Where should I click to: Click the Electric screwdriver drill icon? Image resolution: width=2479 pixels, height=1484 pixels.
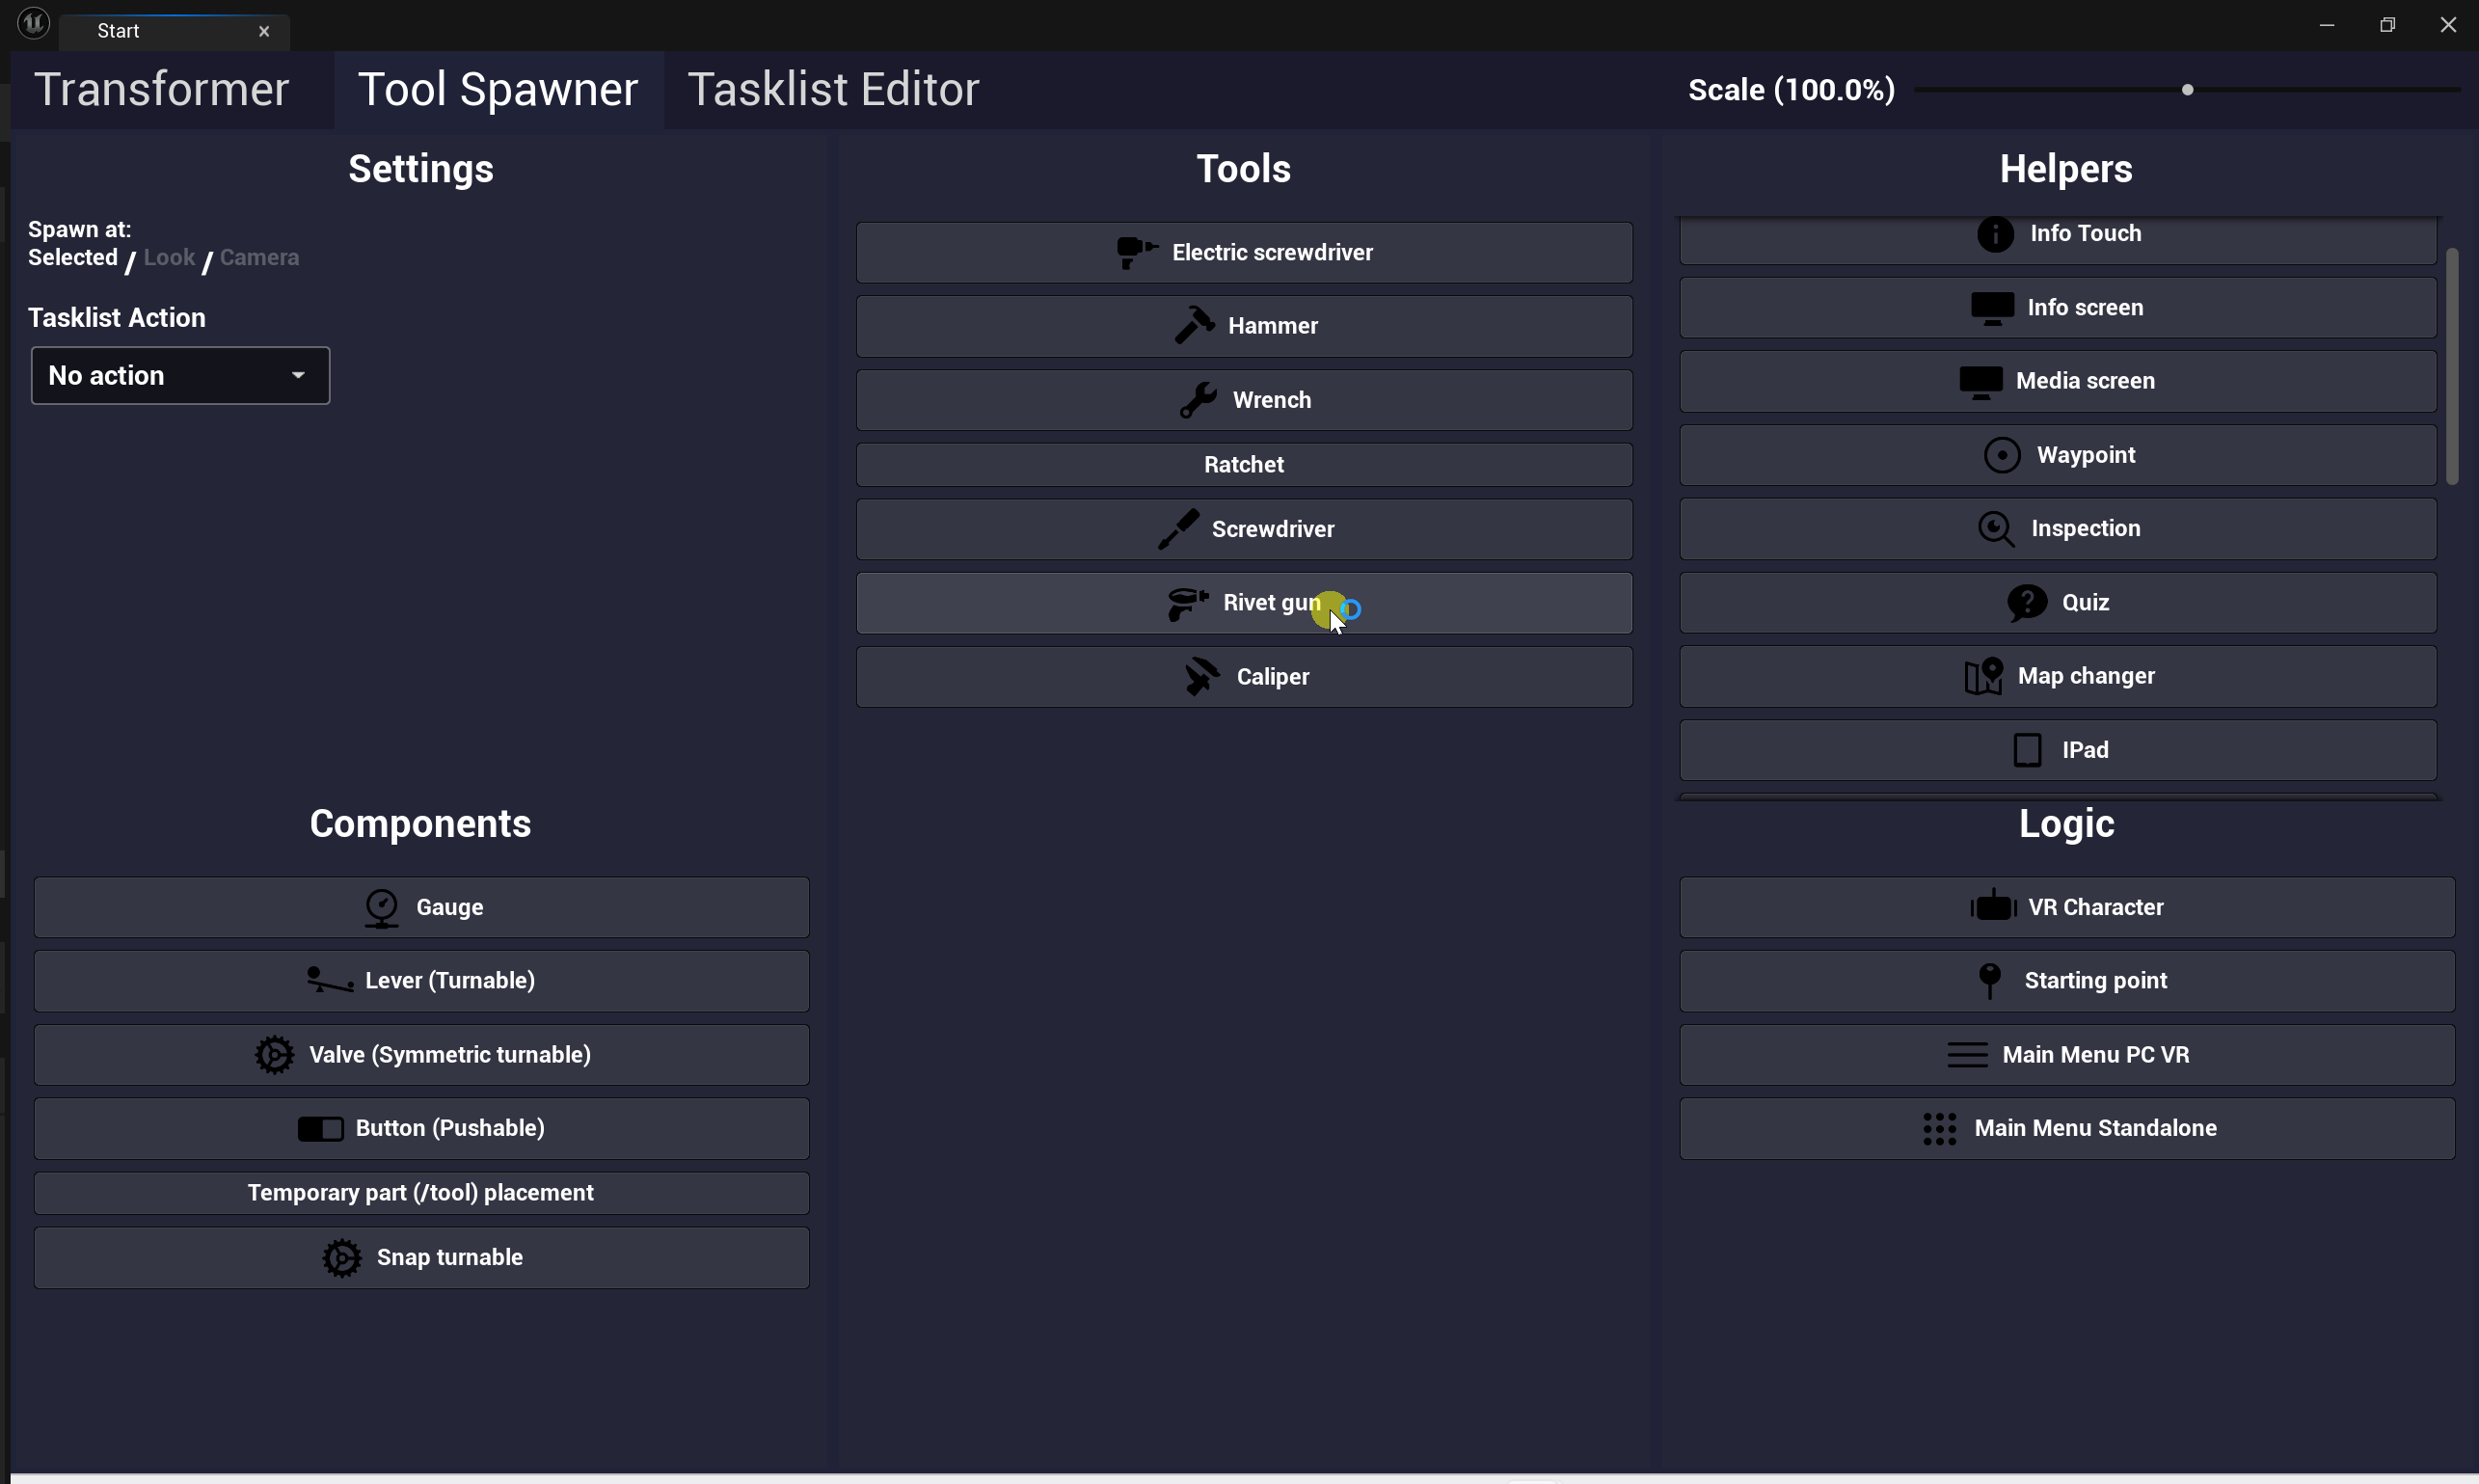tap(1136, 252)
